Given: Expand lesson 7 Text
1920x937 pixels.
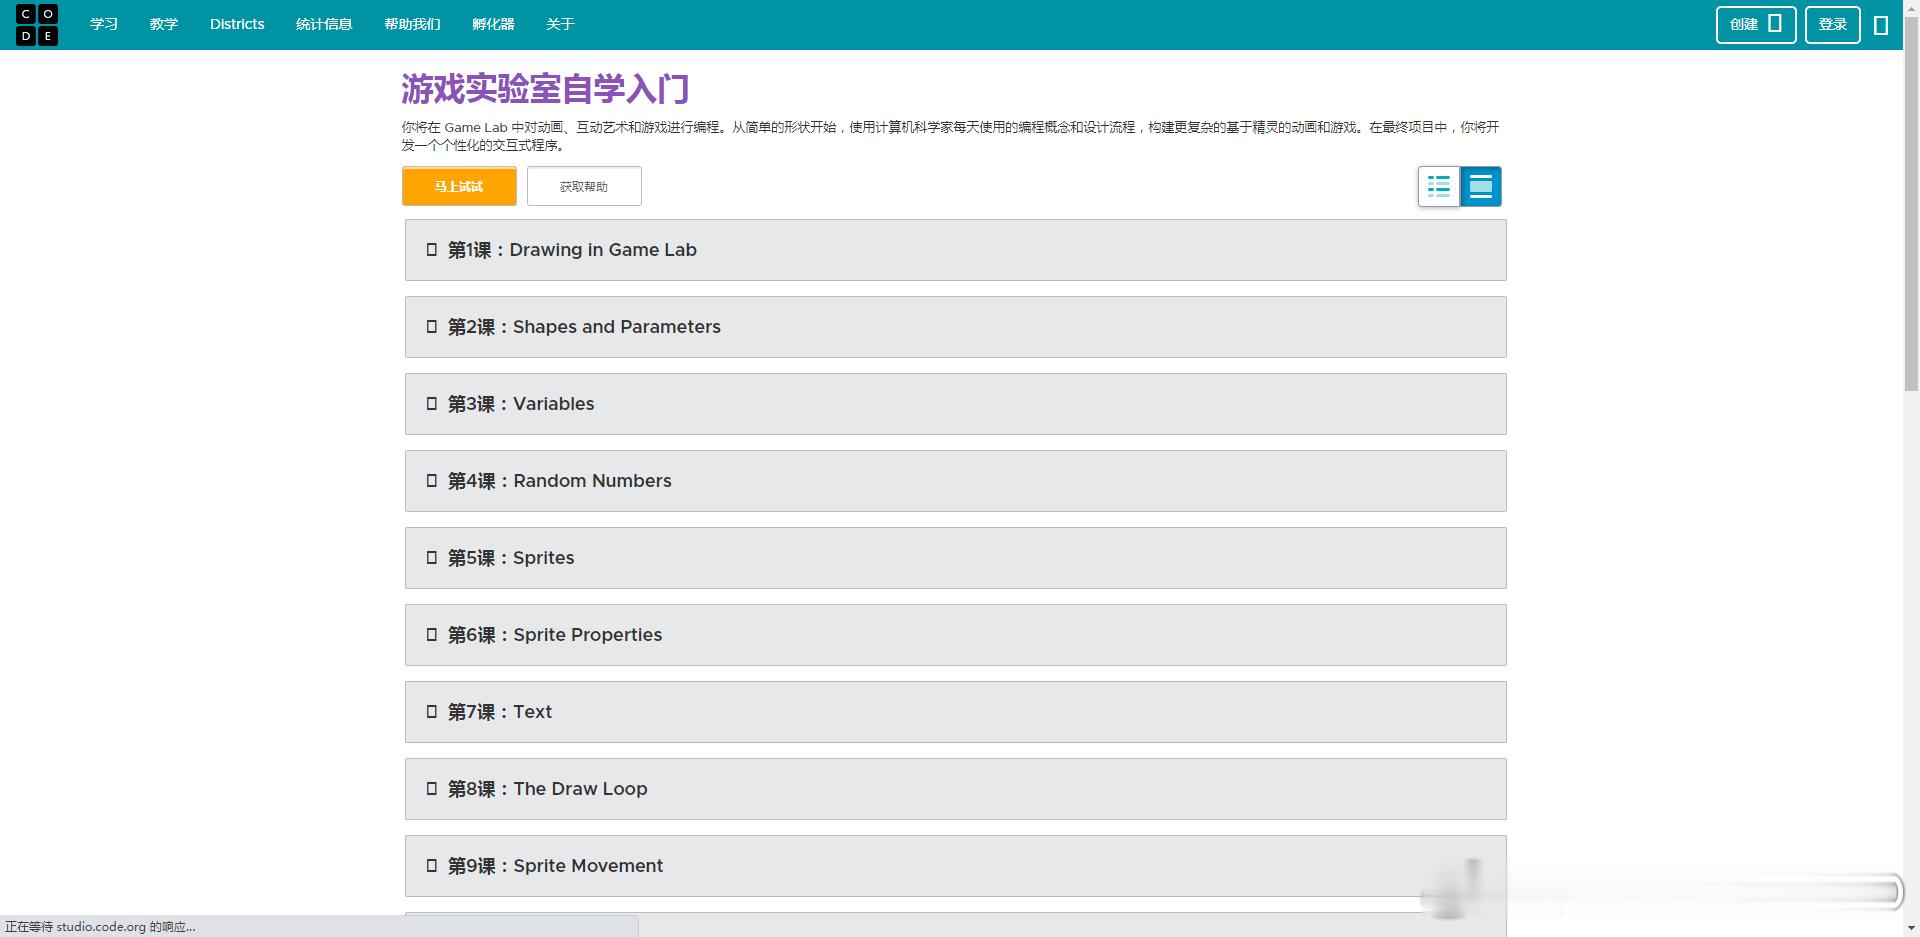Looking at the screenshot, I should (x=955, y=712).
